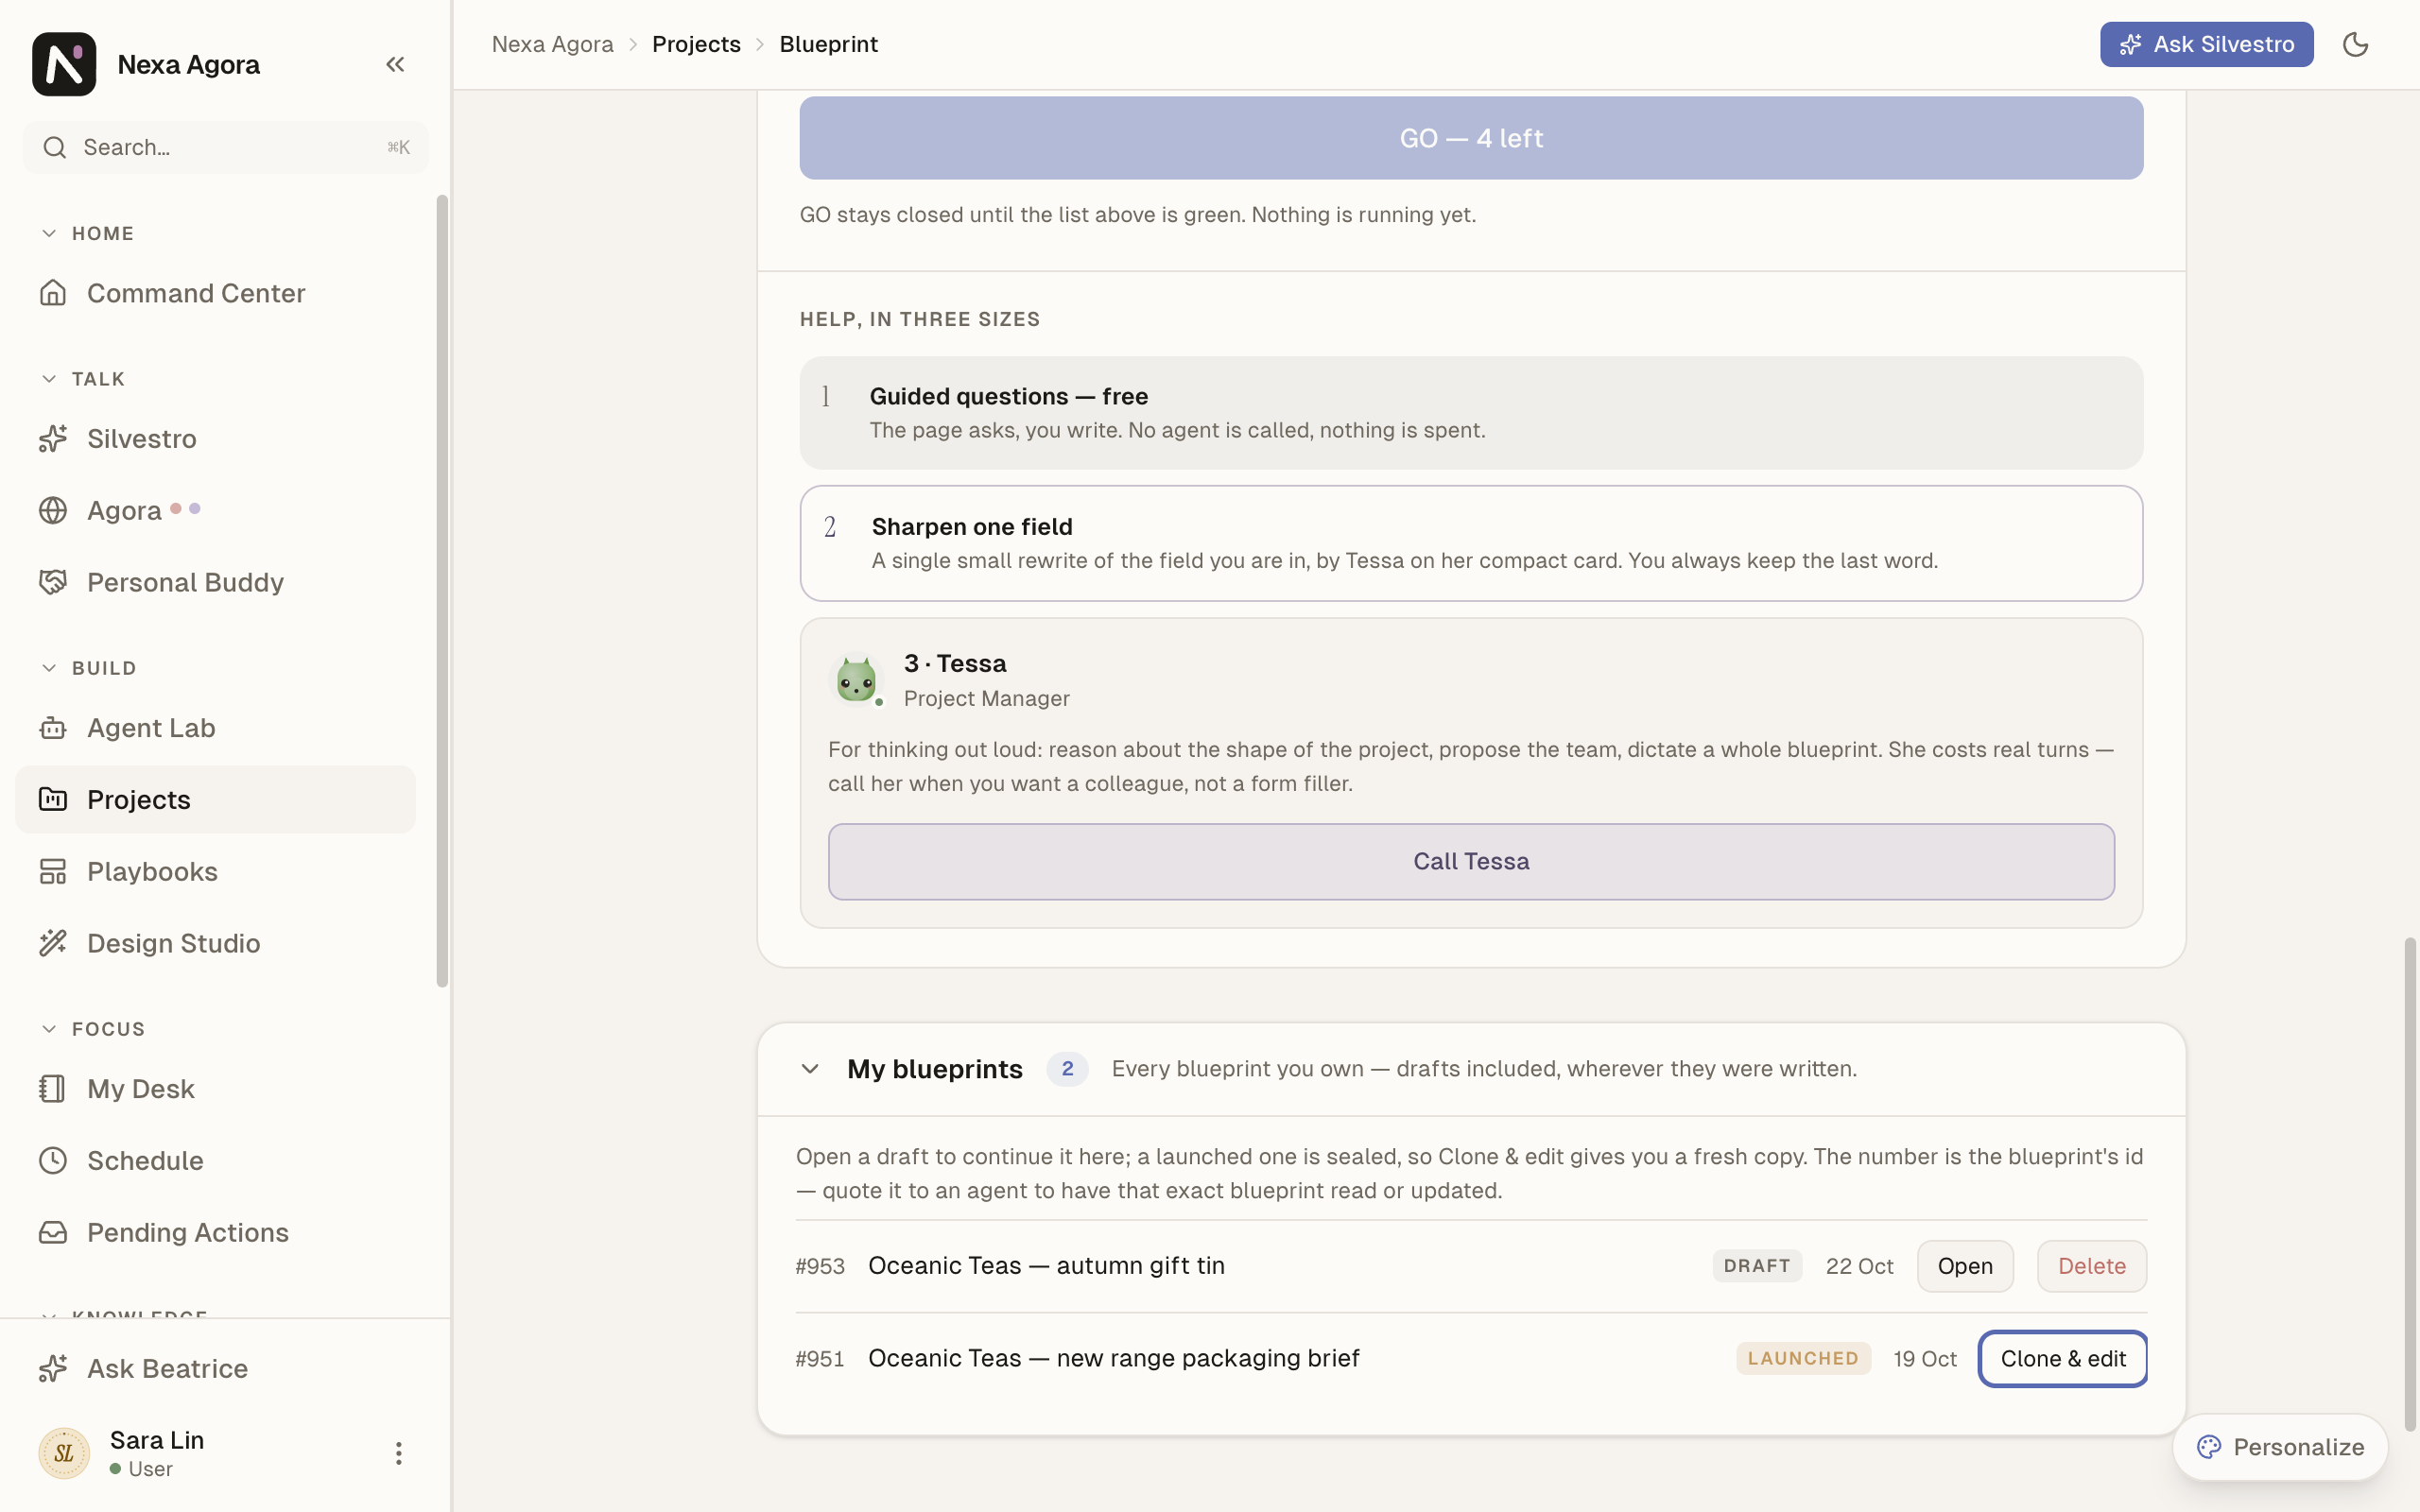Go to Projects breadcrumb
This screenshot has height=1512, width=2420.
696,44
